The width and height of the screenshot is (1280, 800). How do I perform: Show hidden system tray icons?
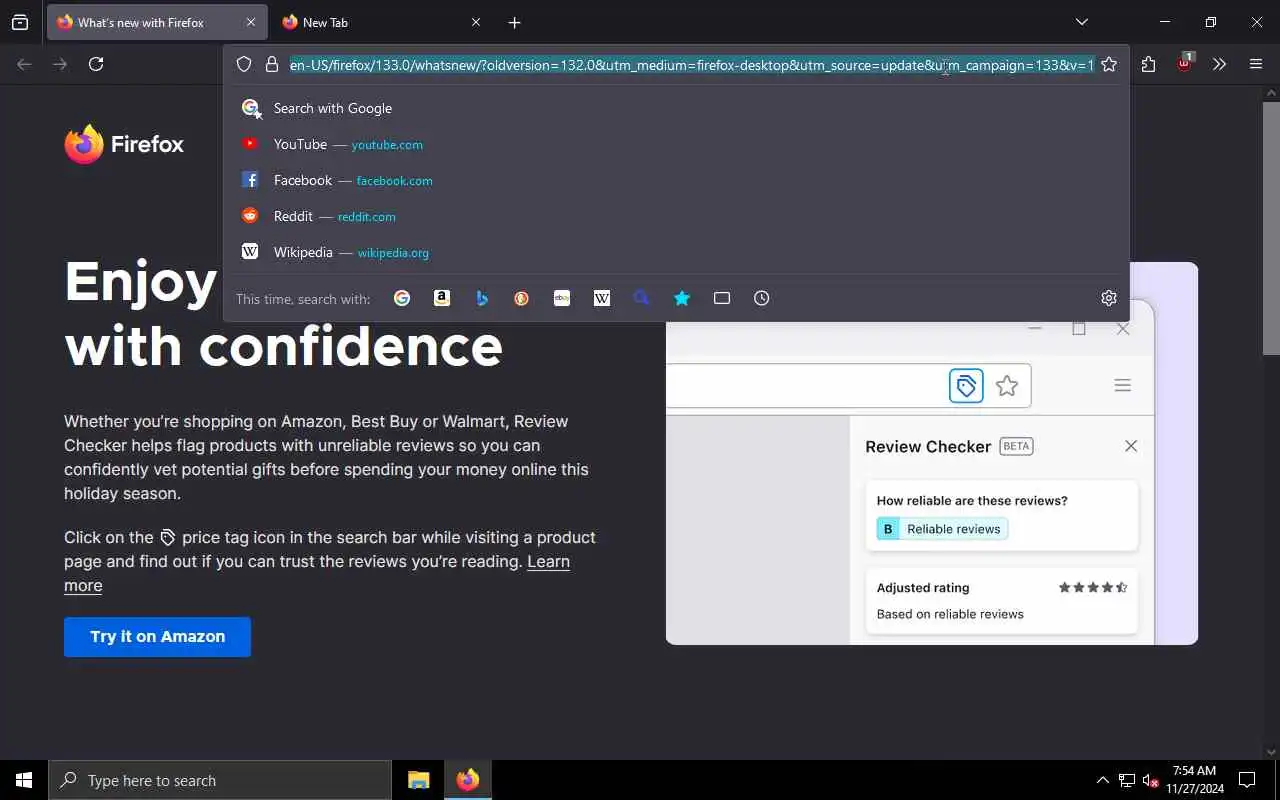[1102, 780]
